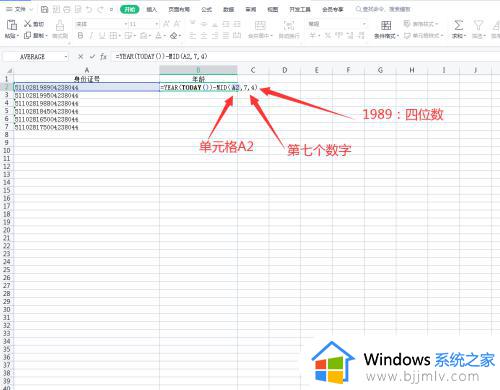Click the Center horizontally icon
This screenshot has height=390, width=500.
coord(204,35)
